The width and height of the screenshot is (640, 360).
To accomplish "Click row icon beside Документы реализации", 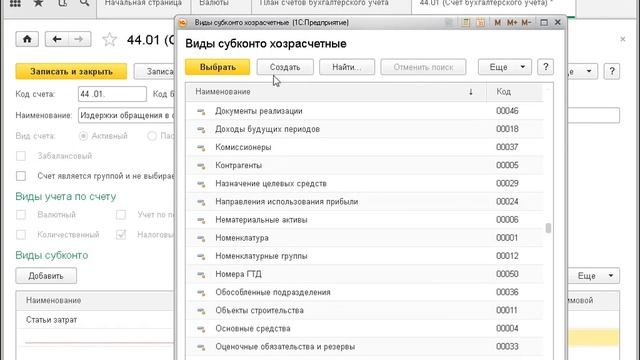I will click(x=201, y=111).
